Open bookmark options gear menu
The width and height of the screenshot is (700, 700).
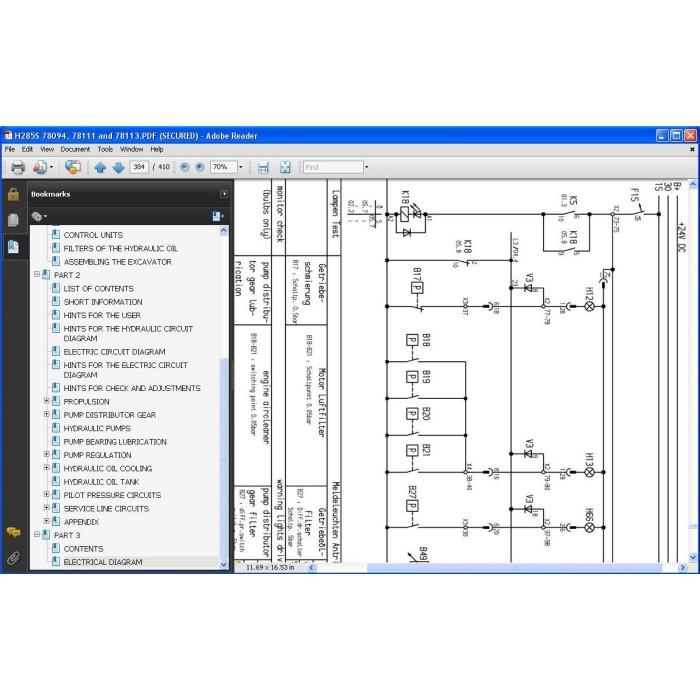[39, 217]
